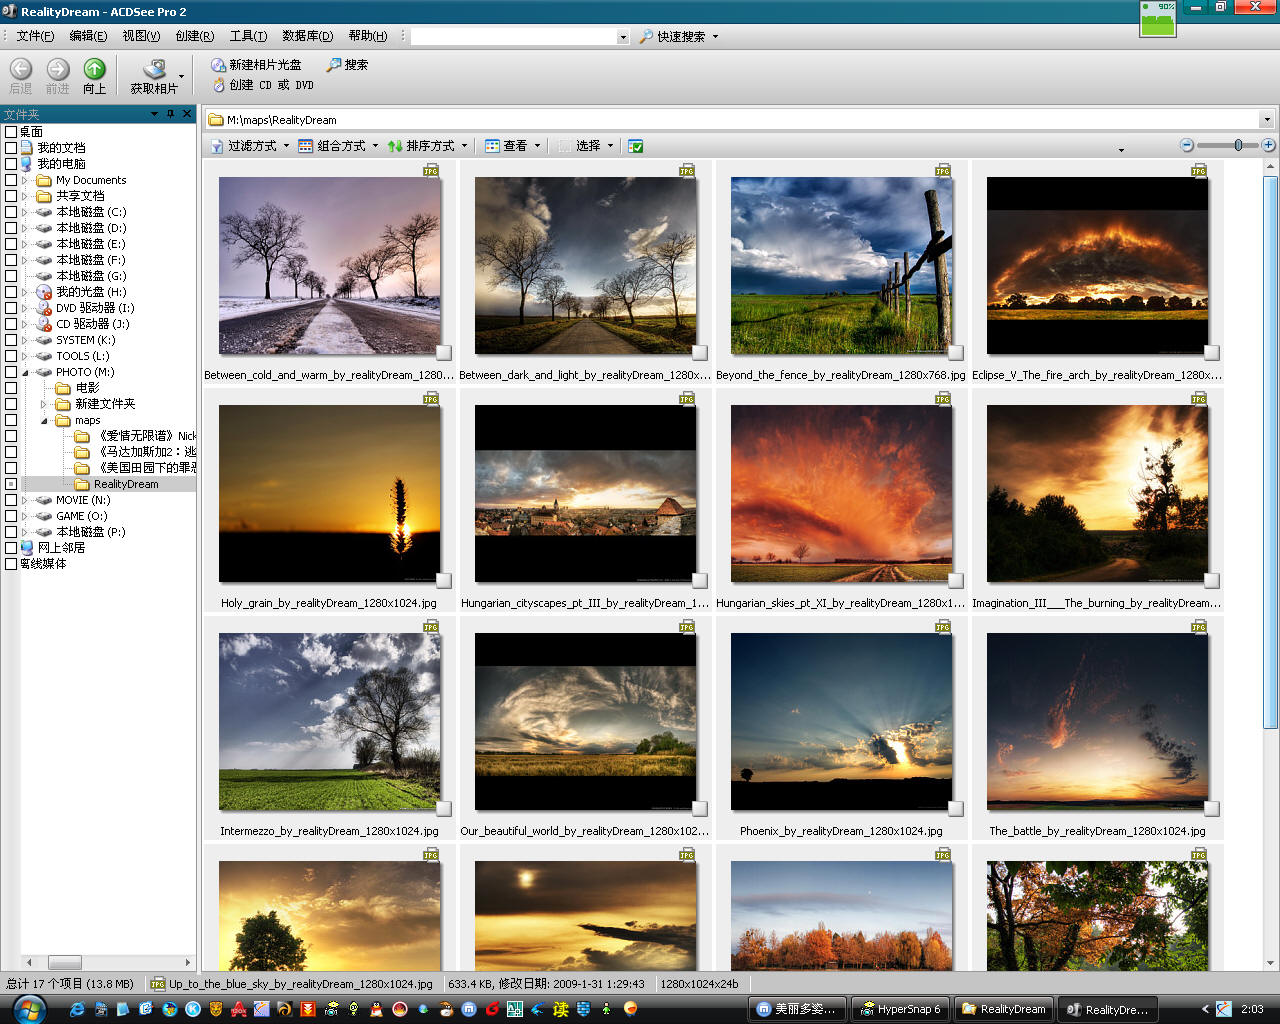Tick the checkbox beside My Documents
The width and height of the screenshot is (1280, 1024).
[x=11, y=180]
